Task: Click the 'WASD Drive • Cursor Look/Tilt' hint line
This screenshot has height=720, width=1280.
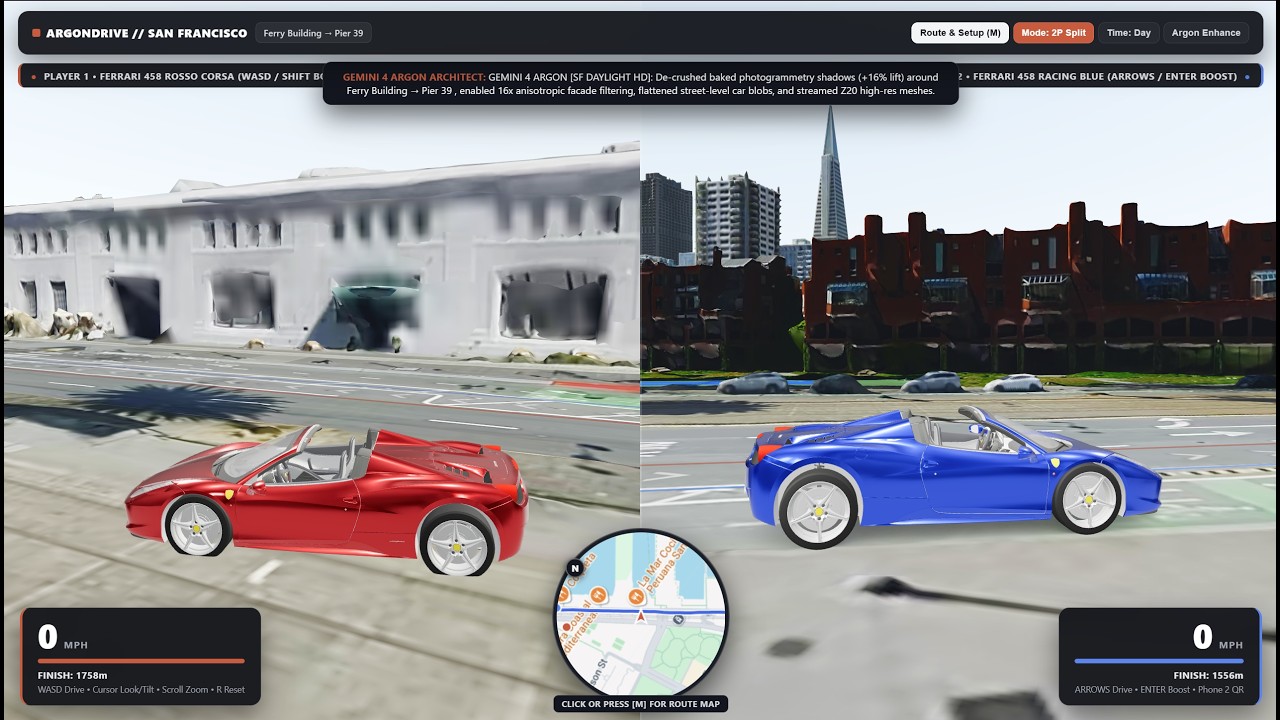Action: [x=141, y=689]
